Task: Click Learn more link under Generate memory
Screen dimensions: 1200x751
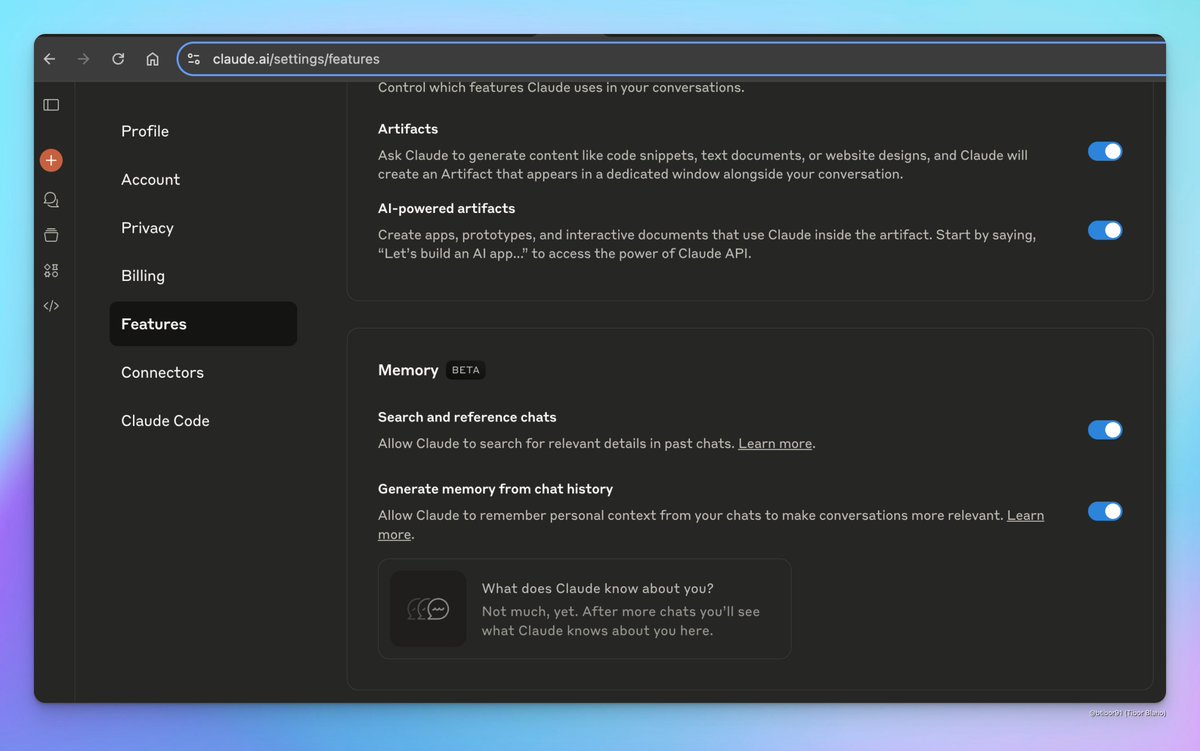Action: point(1025,515)
